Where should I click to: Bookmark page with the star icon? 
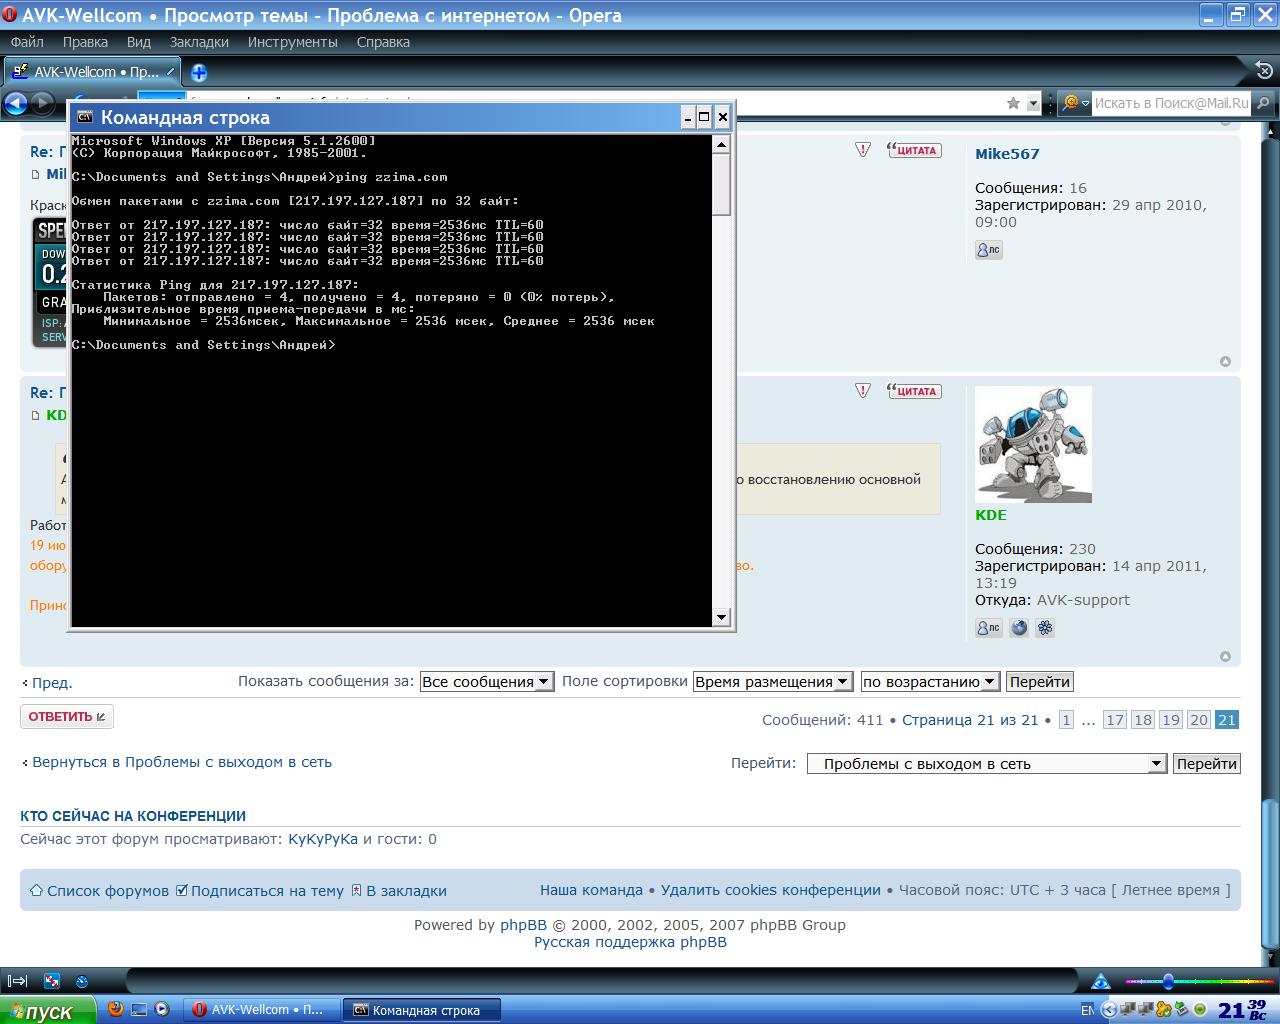[x=1013, y=103]
